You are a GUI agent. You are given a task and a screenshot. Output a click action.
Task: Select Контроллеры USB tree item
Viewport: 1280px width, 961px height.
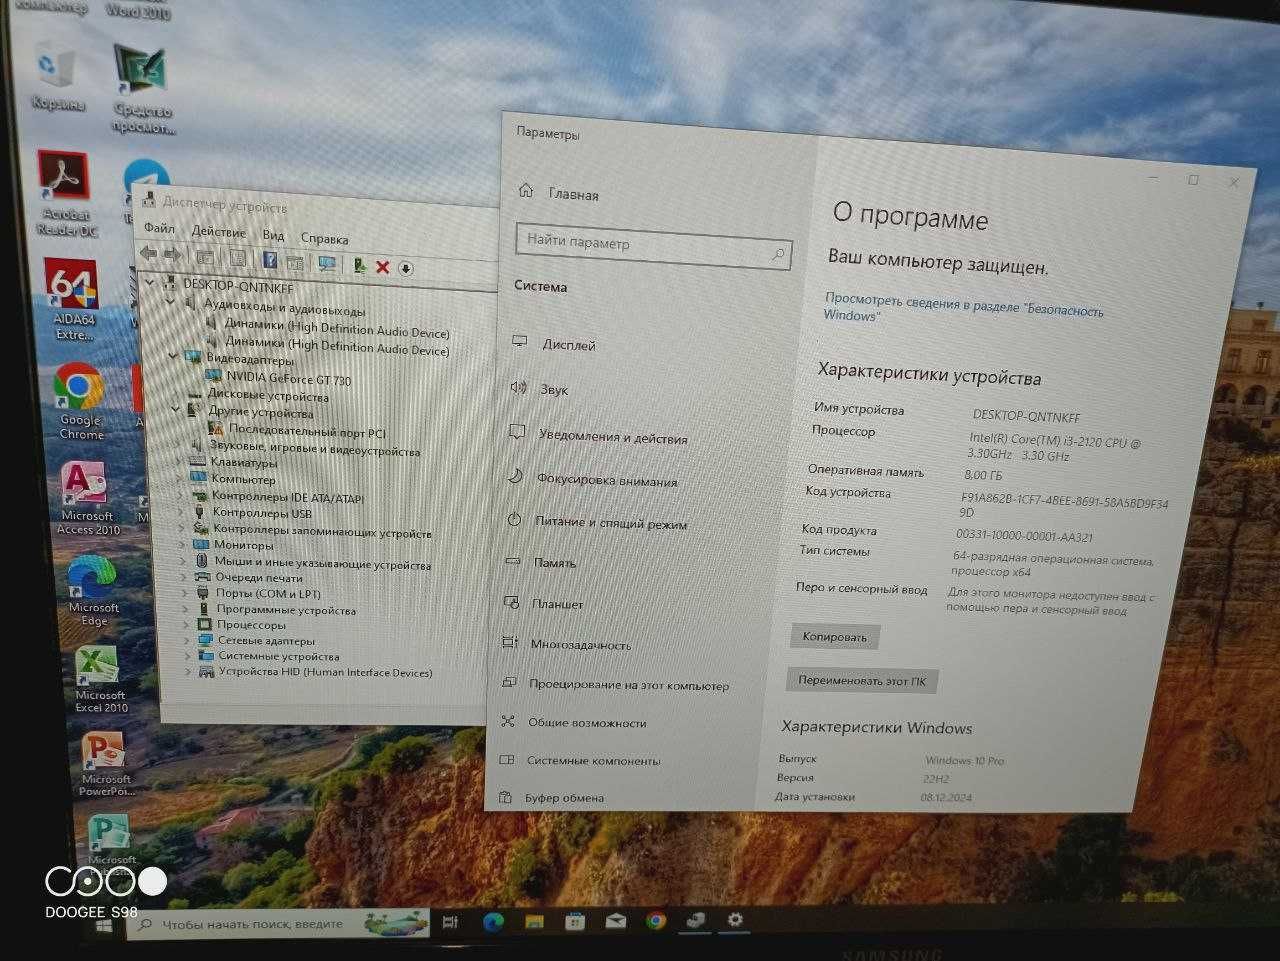[x=261, y=513]
